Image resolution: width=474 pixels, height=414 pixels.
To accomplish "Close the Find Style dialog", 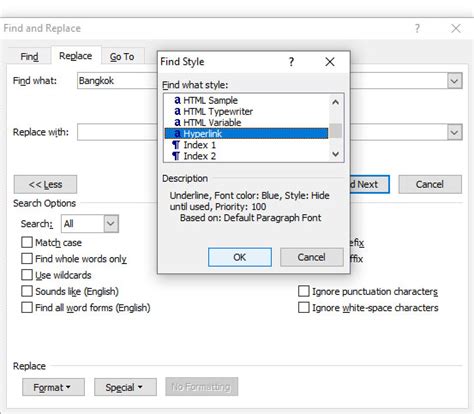I will [330, 62].
